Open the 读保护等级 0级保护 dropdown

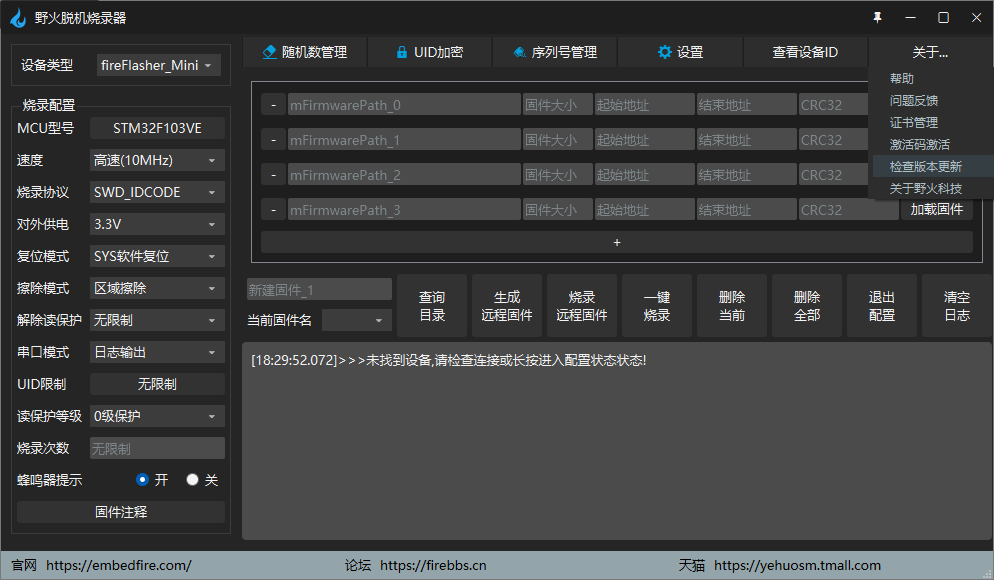tap(157, 416)
